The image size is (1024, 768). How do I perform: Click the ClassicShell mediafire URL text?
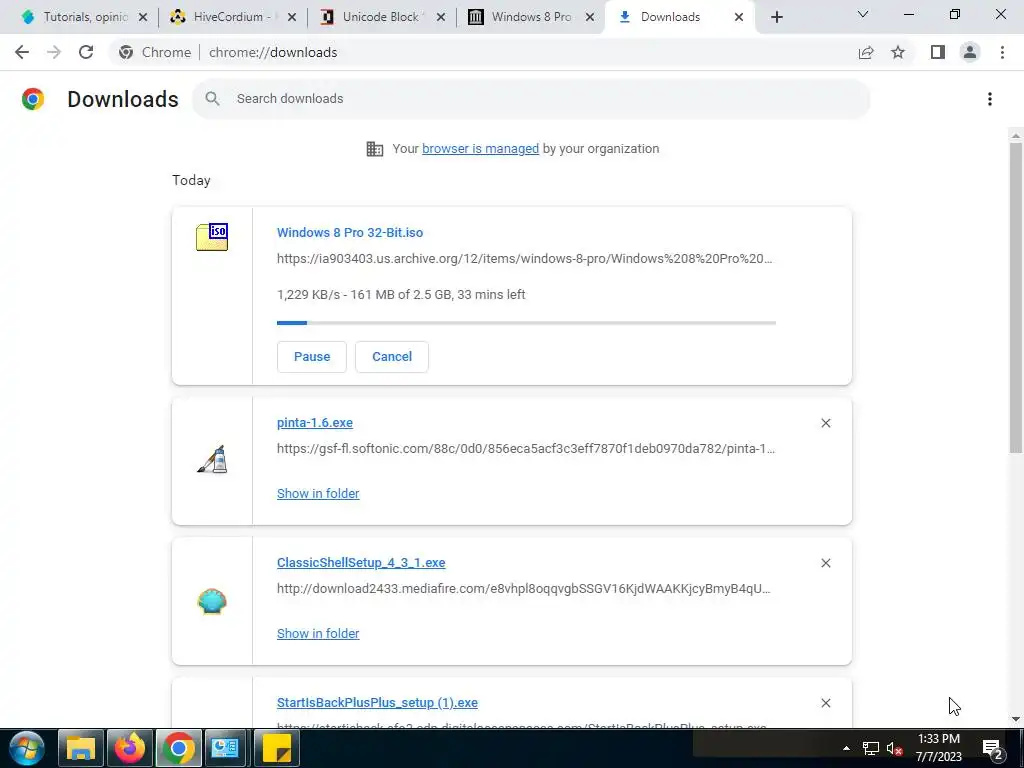[524, 588]
